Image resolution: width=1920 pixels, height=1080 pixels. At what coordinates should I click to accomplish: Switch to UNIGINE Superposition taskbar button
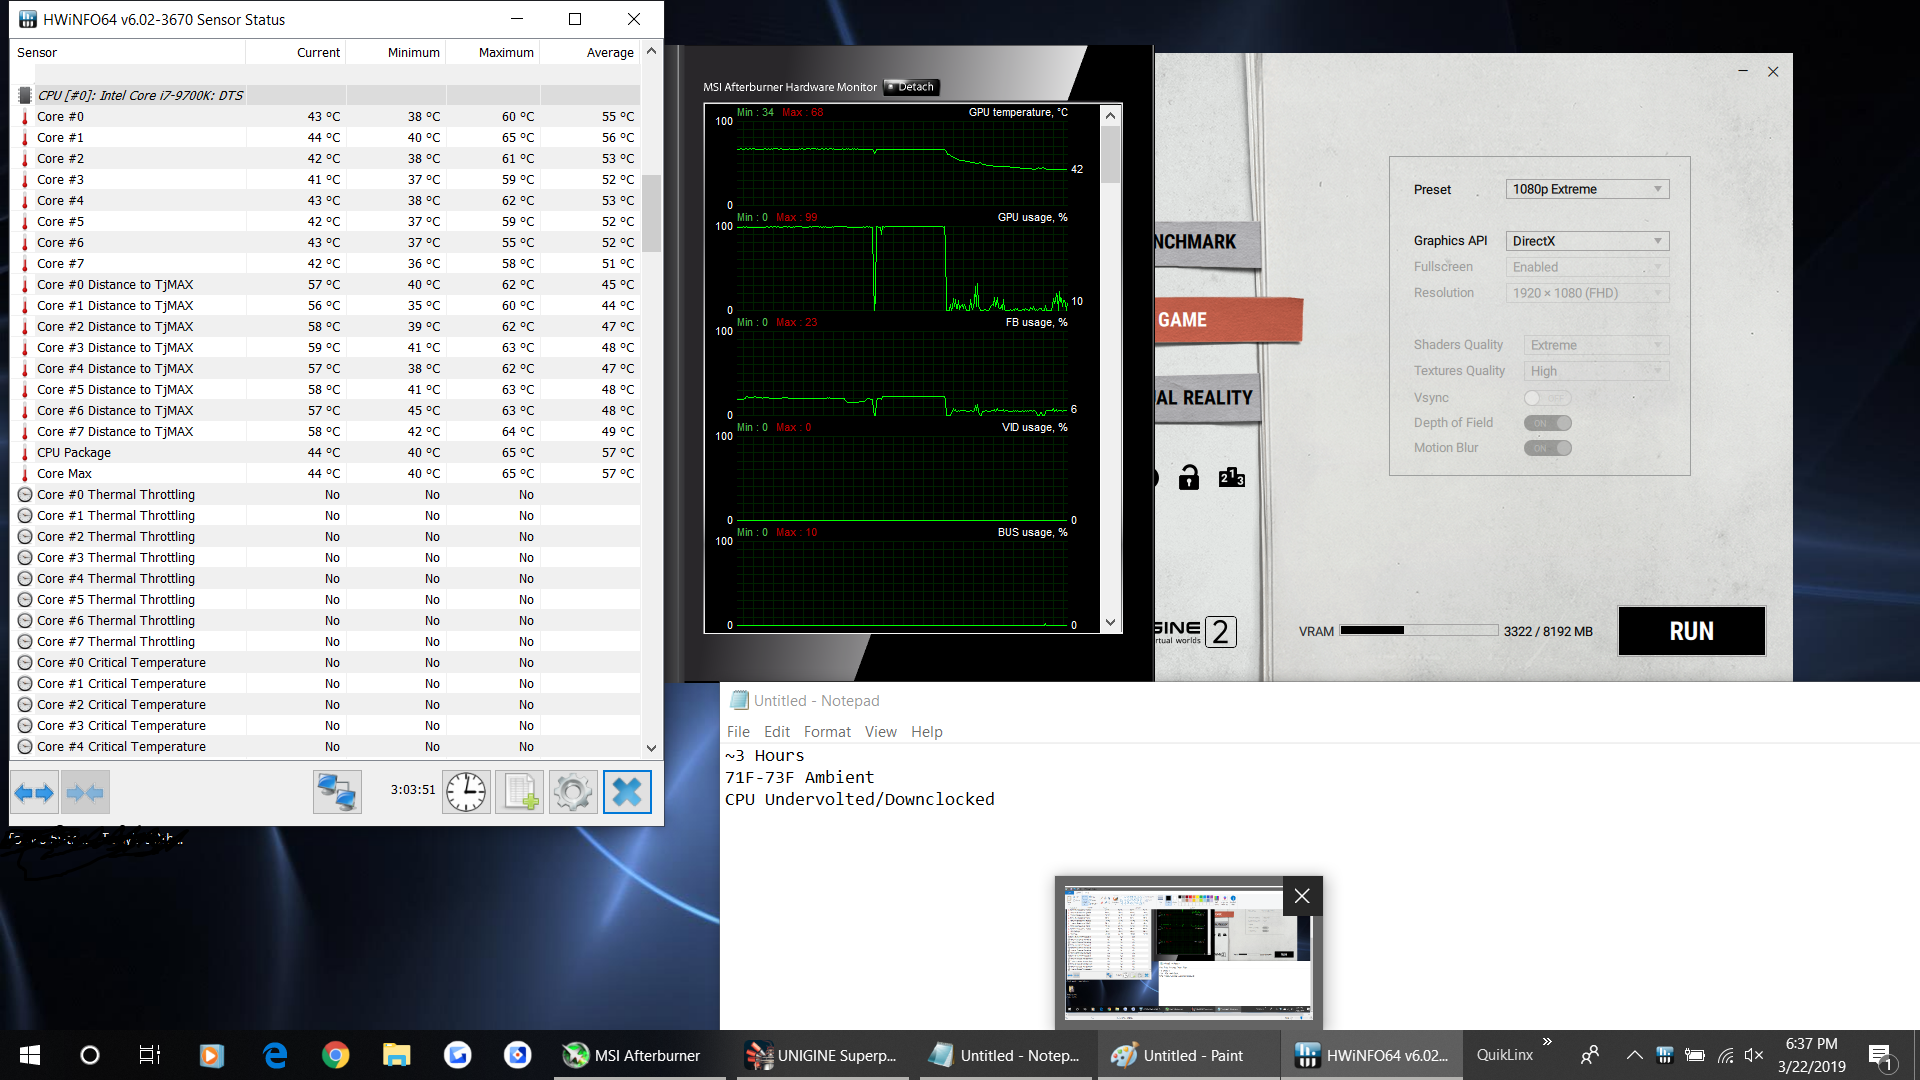pyautogui.click(x=823, y=1055)
